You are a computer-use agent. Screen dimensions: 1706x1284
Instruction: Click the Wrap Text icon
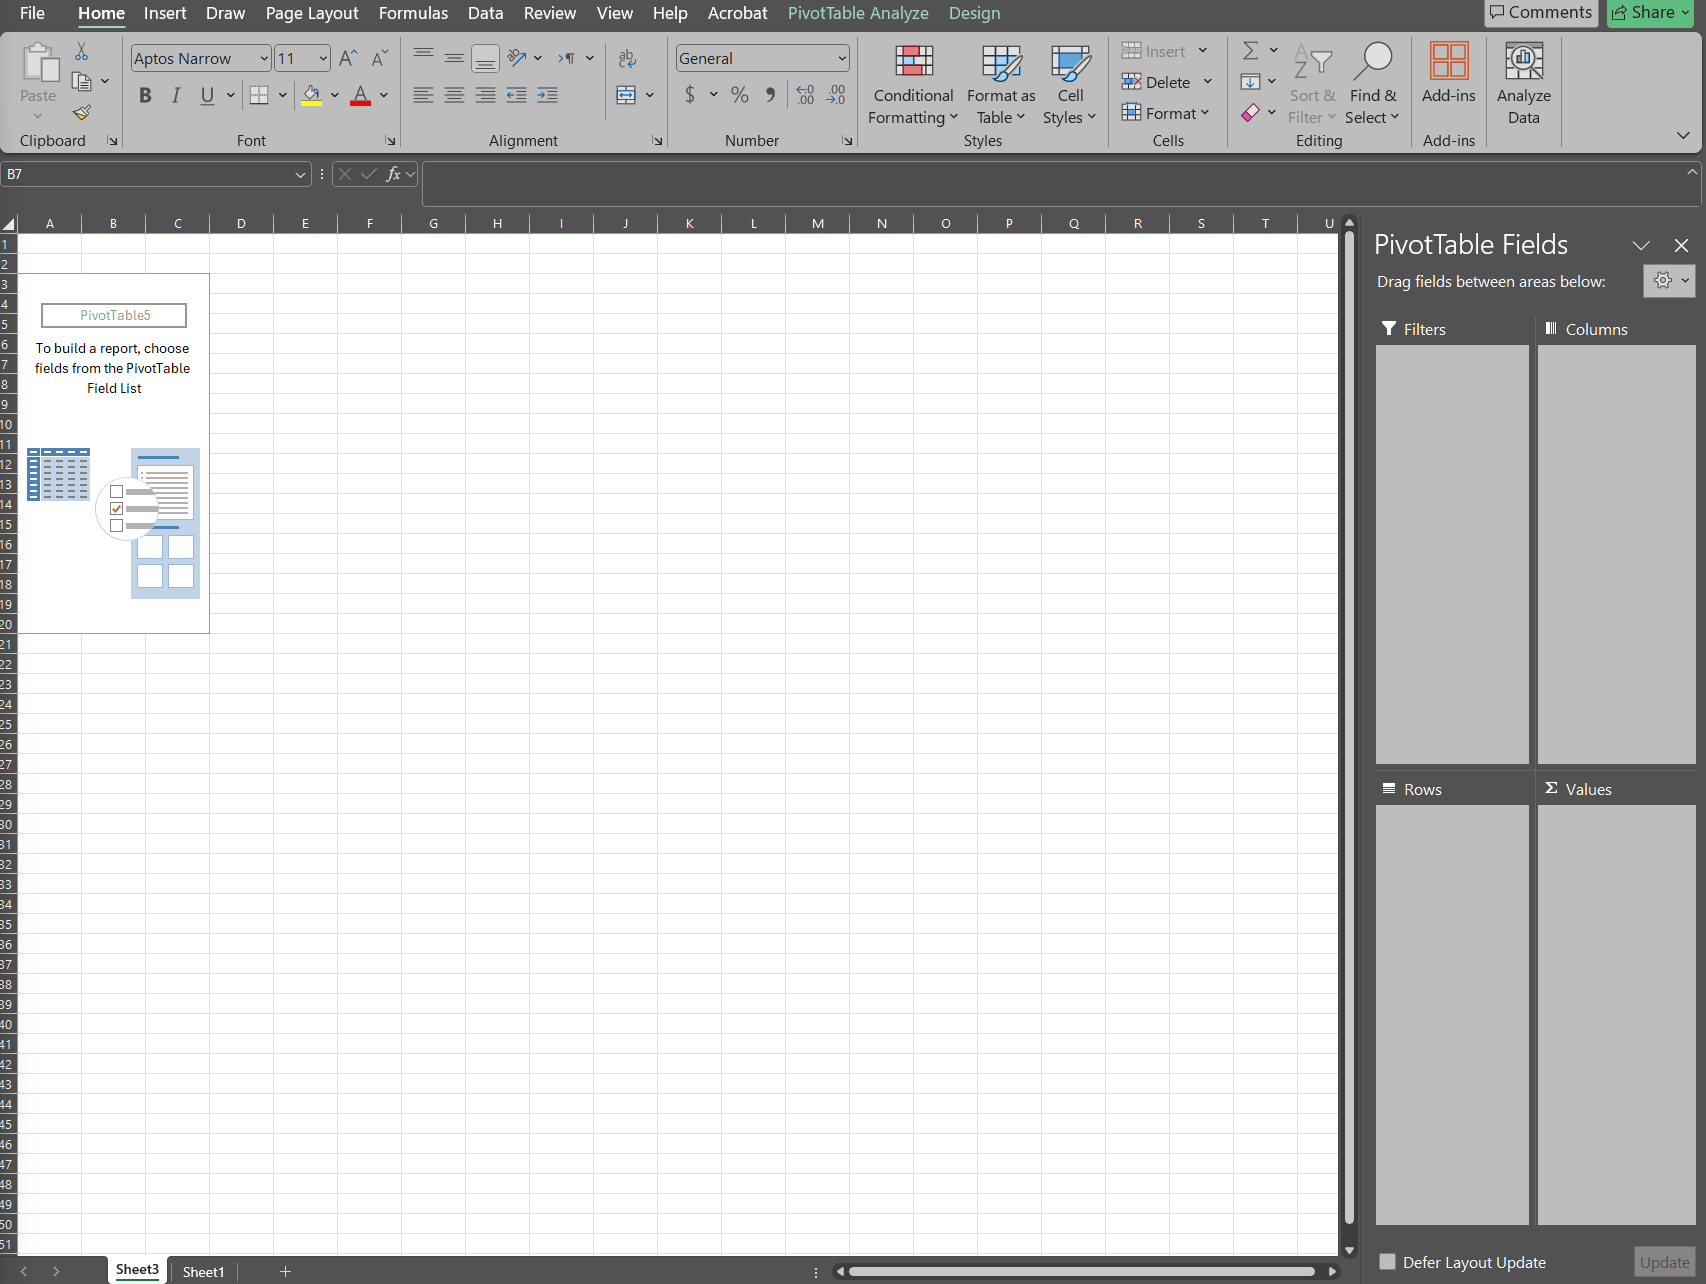[x=627, y=58]
